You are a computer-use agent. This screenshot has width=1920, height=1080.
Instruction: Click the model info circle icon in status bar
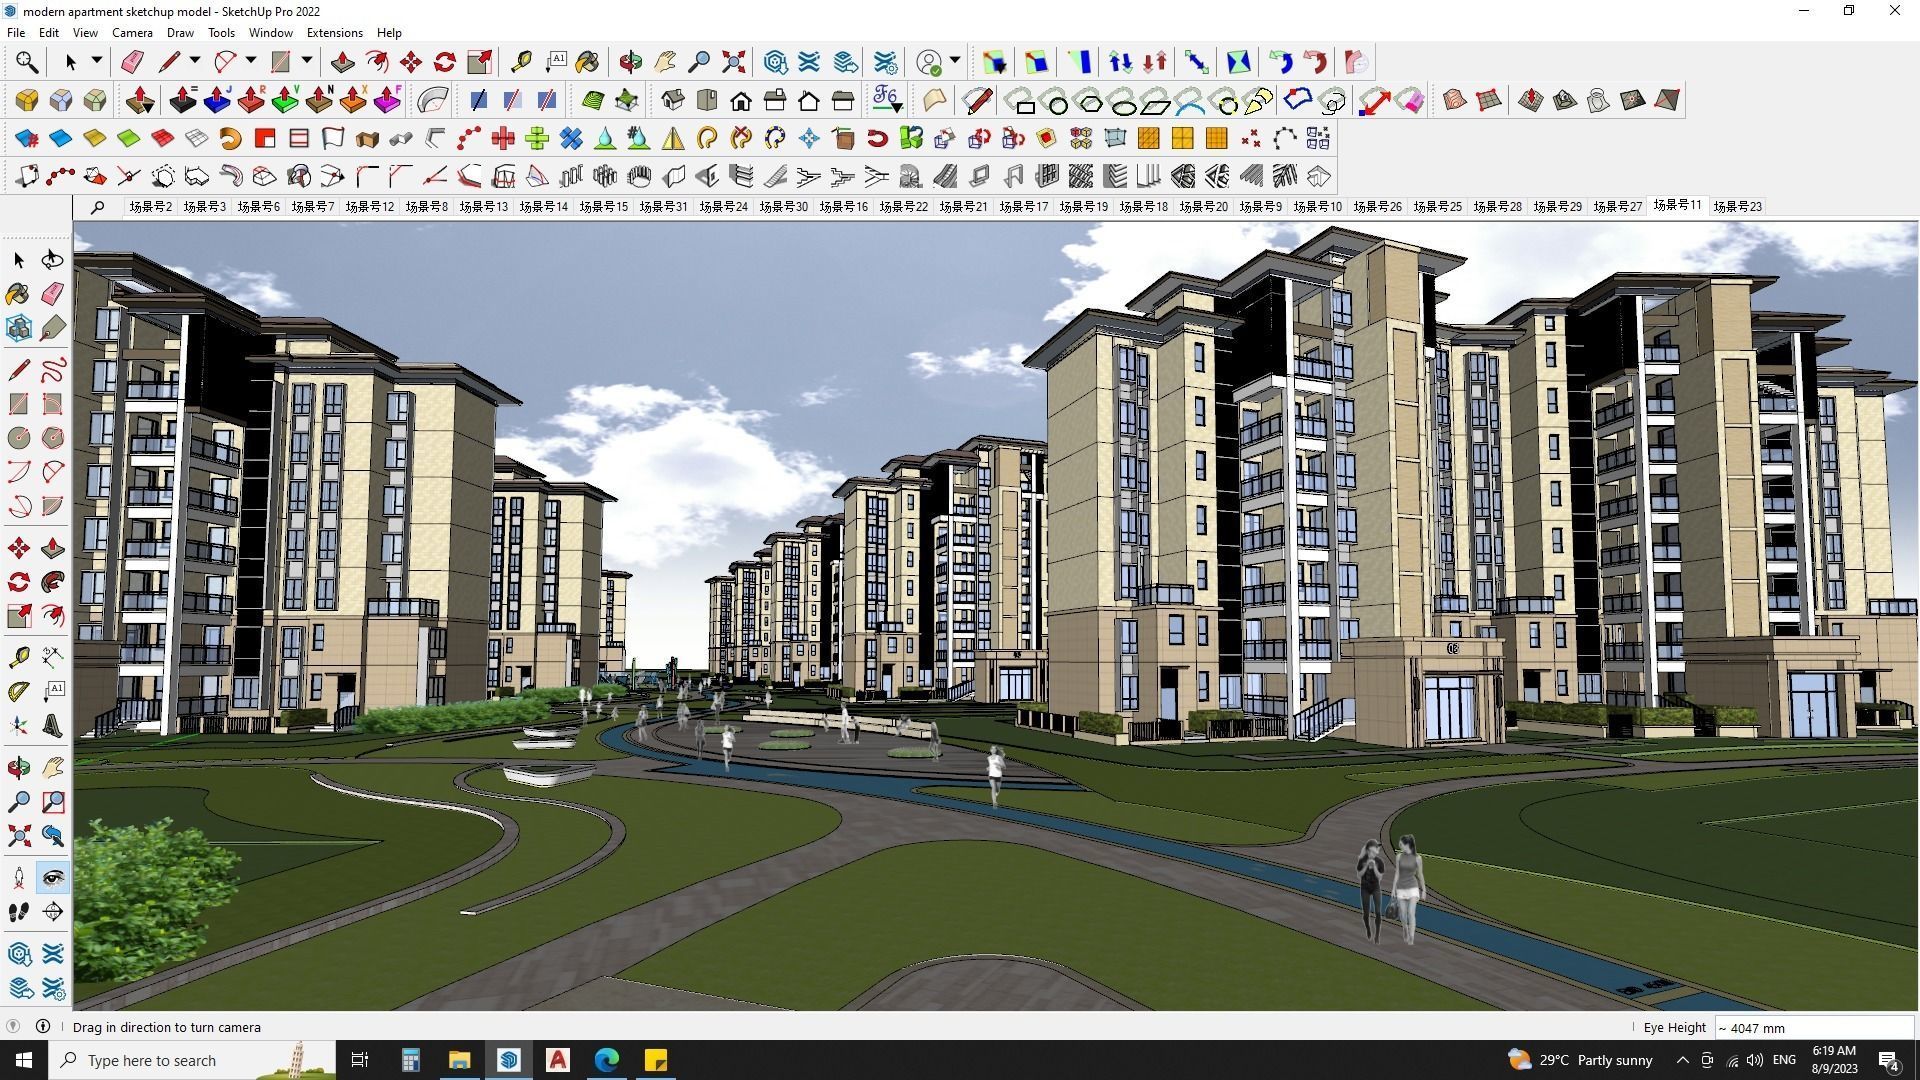43,1027
